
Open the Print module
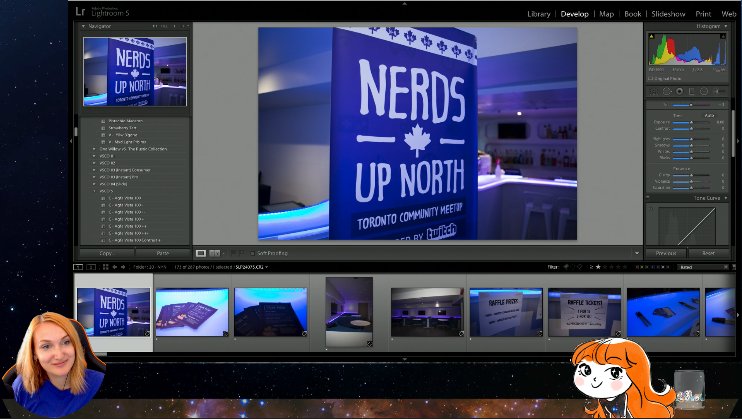[703, 14]
